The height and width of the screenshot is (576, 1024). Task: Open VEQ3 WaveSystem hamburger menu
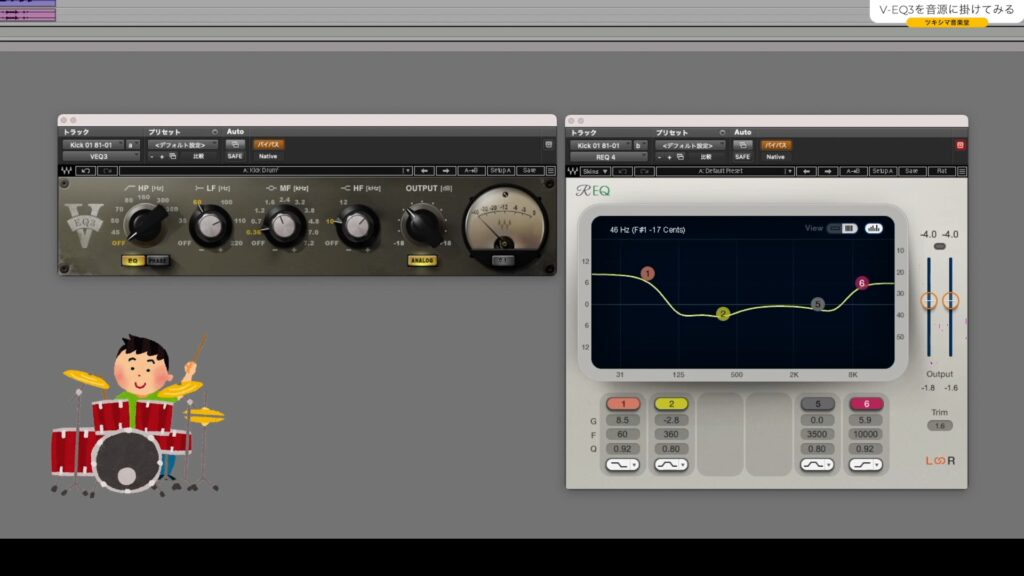(551, 170)
